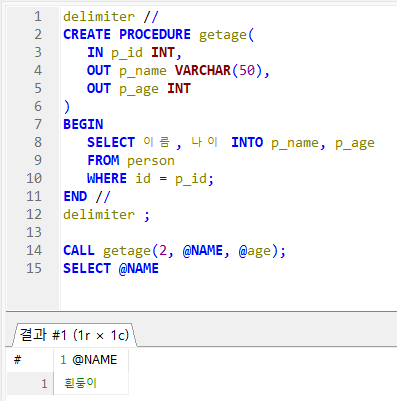Place the cursor on 'OUT p_age INT' line
Viewport: 397px width, 401px height.
pyautogui.click(x=139, y=89)
